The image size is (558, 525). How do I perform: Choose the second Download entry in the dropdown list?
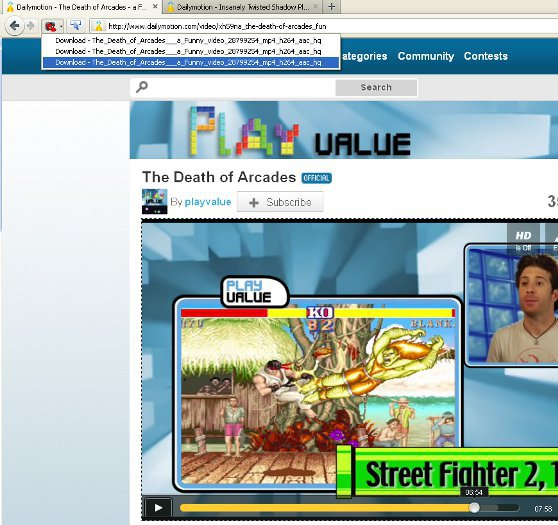point(191,52)
